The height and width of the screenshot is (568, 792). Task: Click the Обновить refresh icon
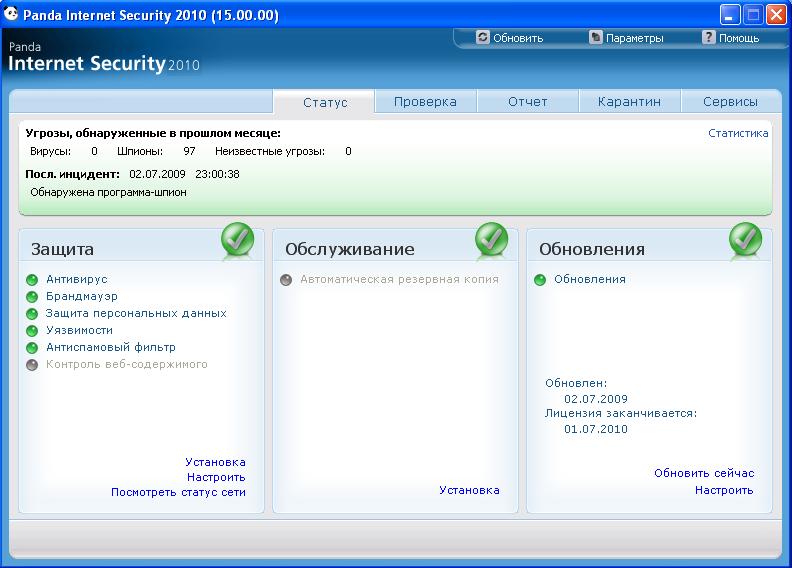[483, 37]
